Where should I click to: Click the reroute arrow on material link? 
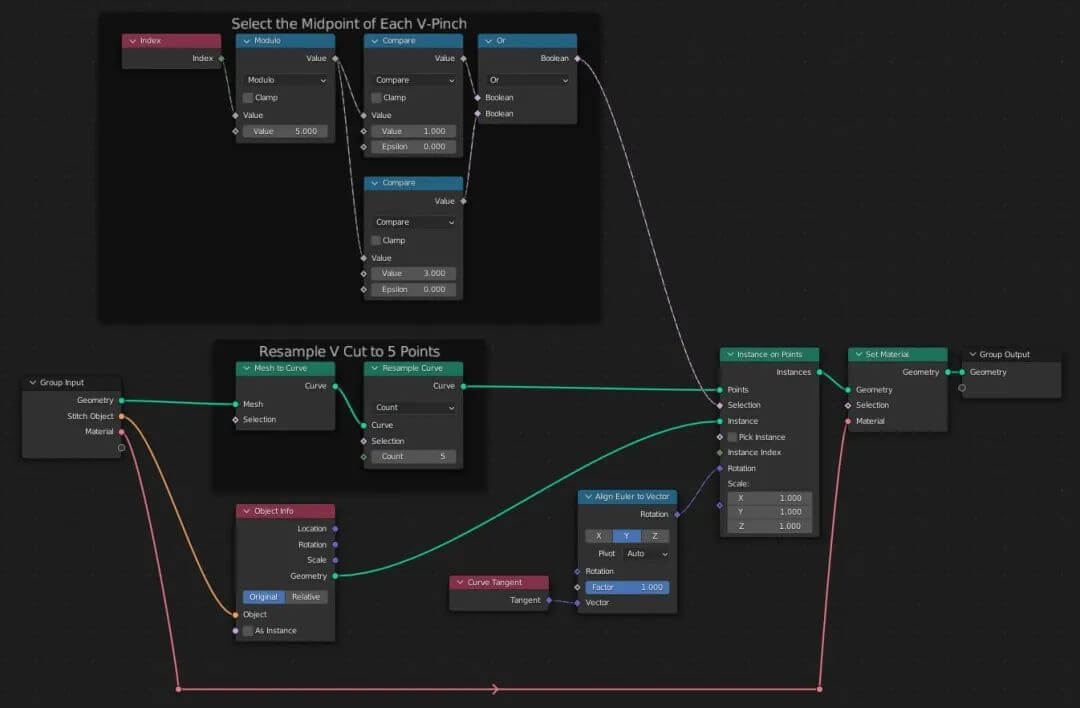[x=495, y=689]
